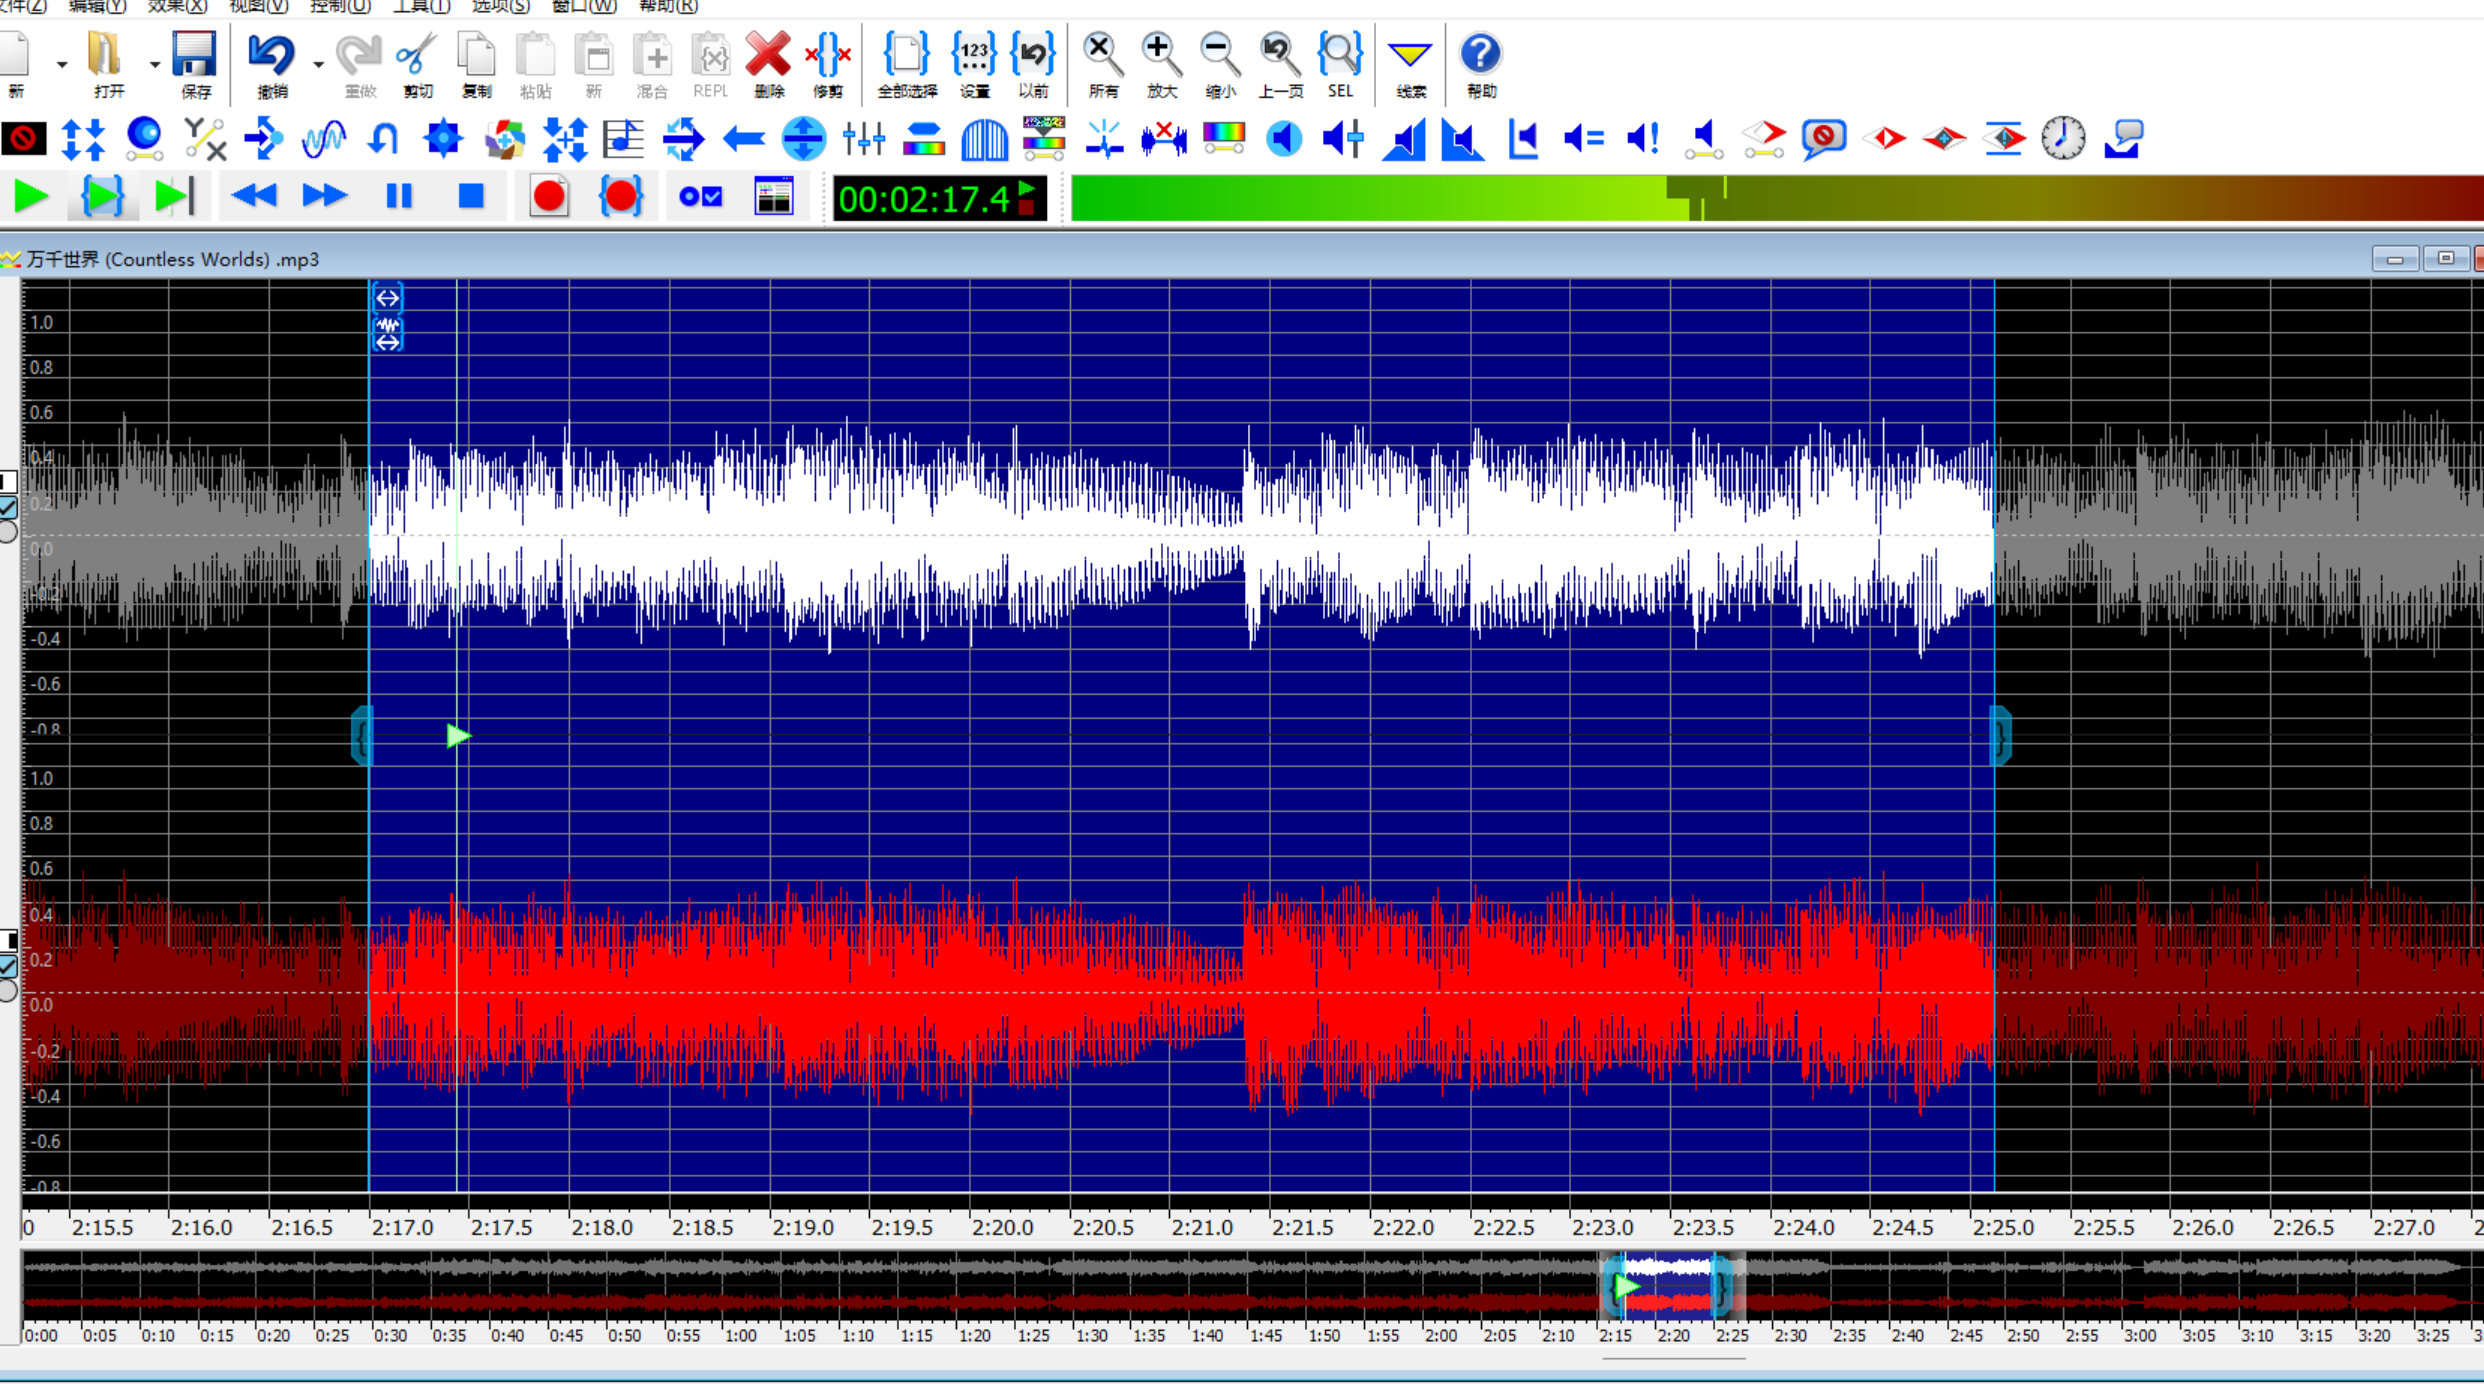Start recording with the red record button

(549, 196)
